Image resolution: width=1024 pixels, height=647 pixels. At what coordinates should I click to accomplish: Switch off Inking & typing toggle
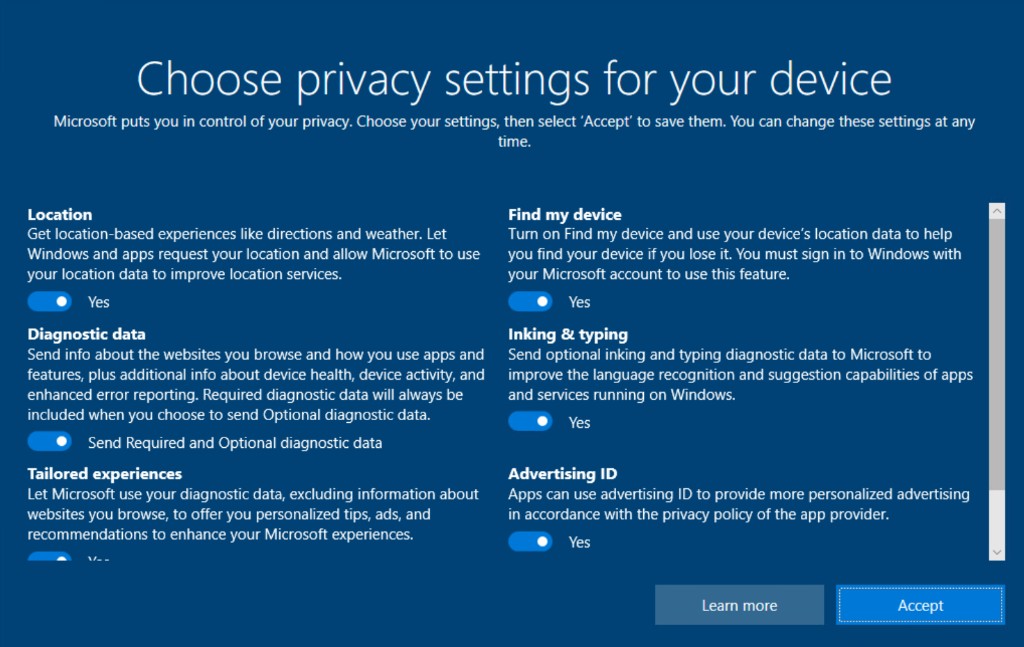[x=530, y=422]
